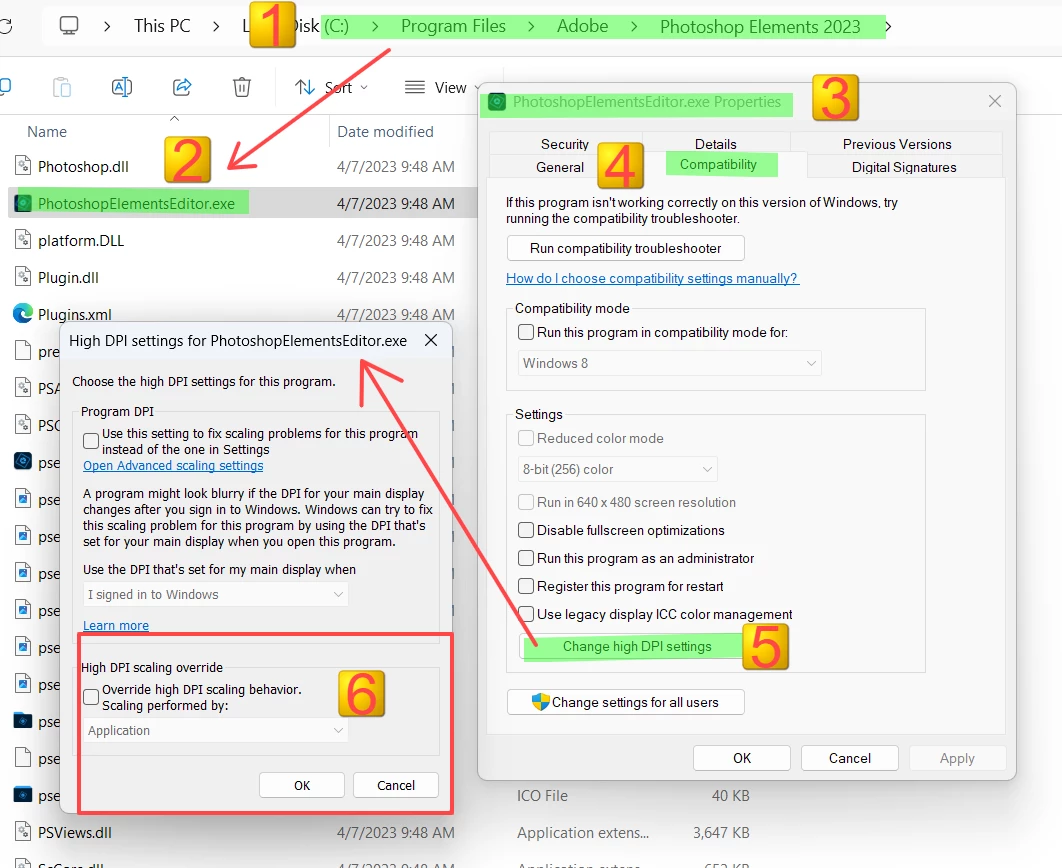Select the PSViews.dll file name

point(75,832)
